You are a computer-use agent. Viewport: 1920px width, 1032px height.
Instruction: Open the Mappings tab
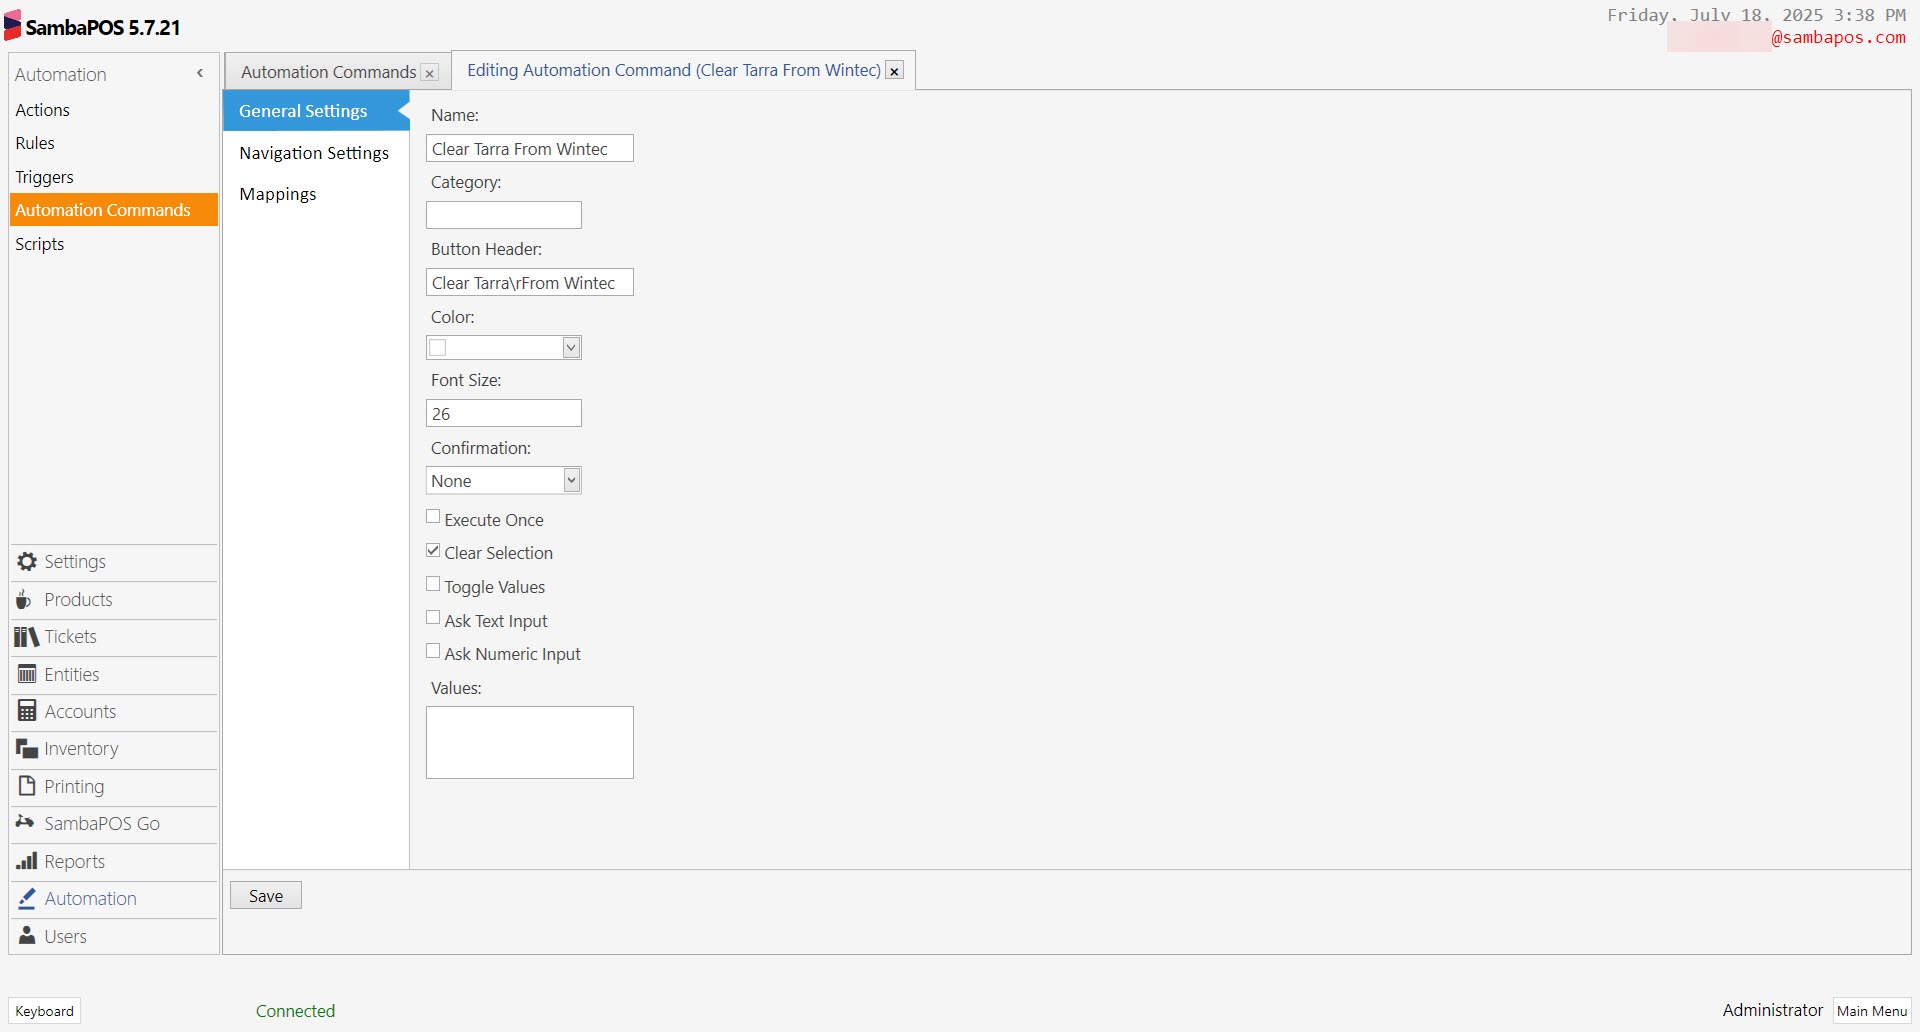[278, 194]
